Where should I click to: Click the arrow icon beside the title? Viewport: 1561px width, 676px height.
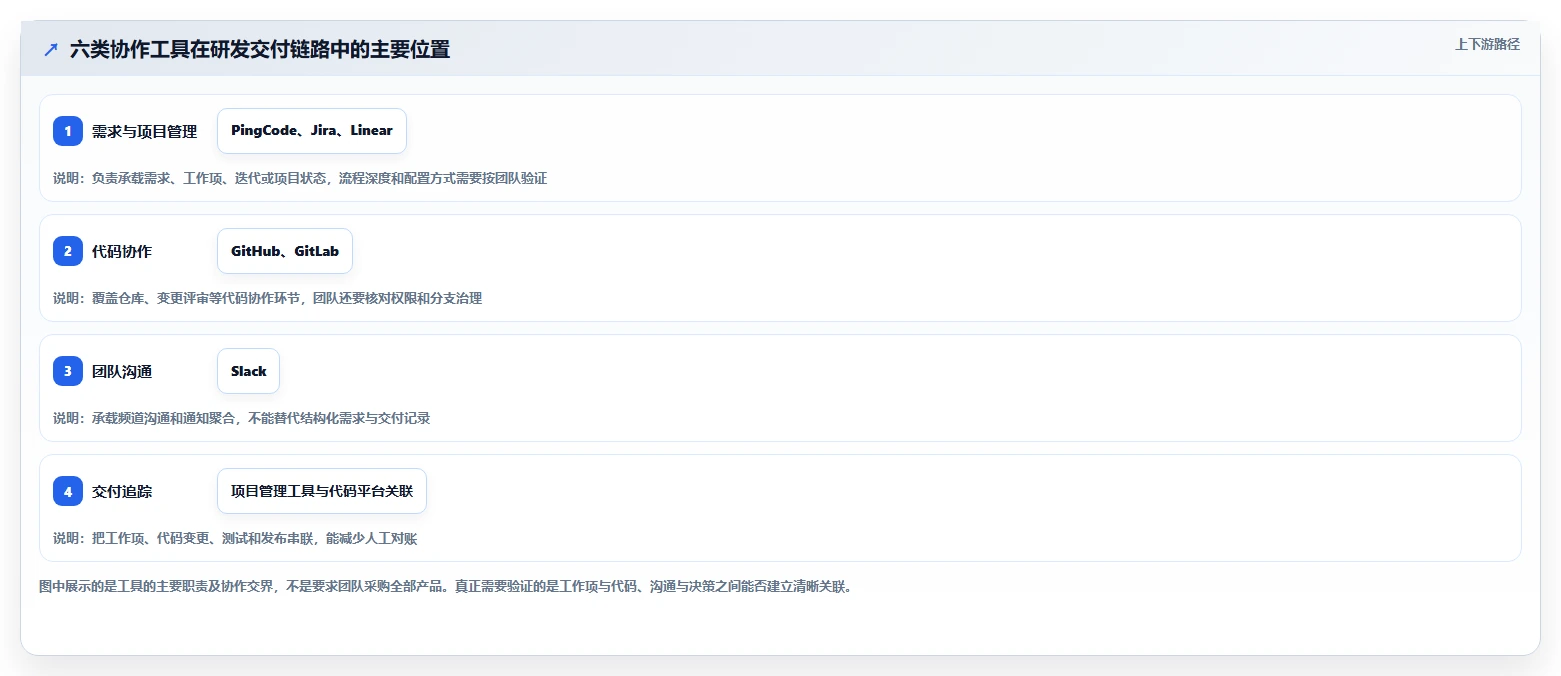[x=51, y=49]
